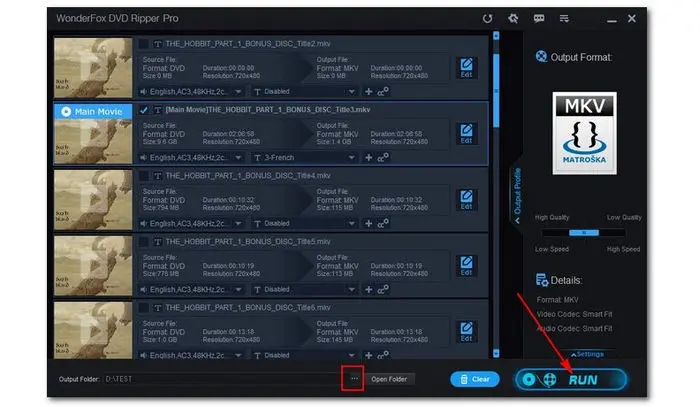
Task: Rename Title4.mkv via its T icon
Action: pos(158,176)
